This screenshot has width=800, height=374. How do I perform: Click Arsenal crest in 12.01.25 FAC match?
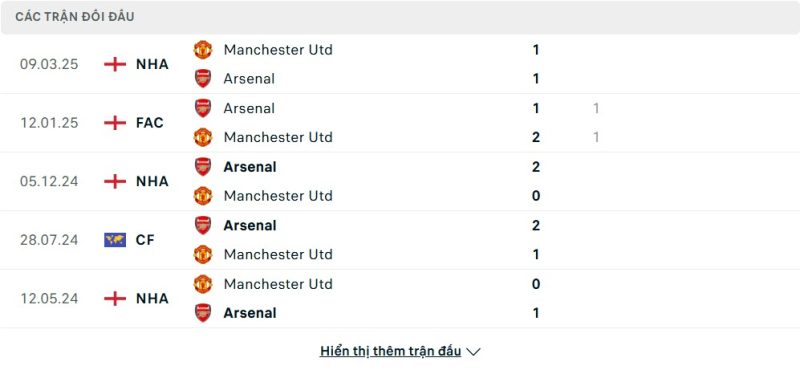203,108
